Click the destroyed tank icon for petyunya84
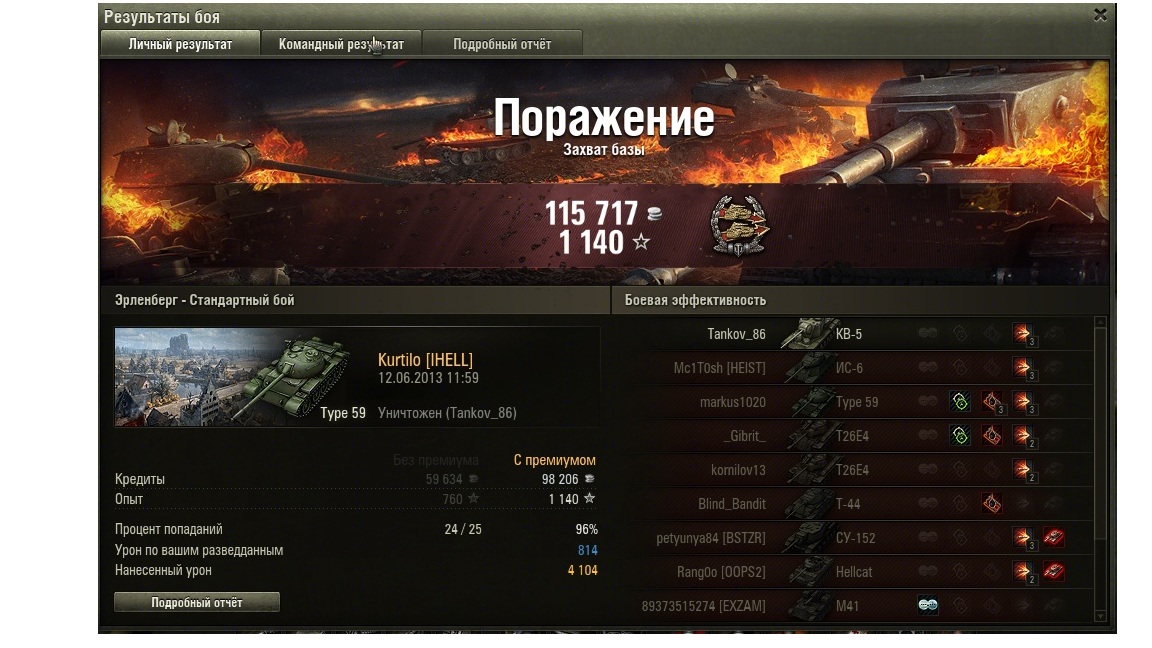Image resolution: width=1152 pixels, height=648 pixels. pyautogui.click(x=1054, y=538)
